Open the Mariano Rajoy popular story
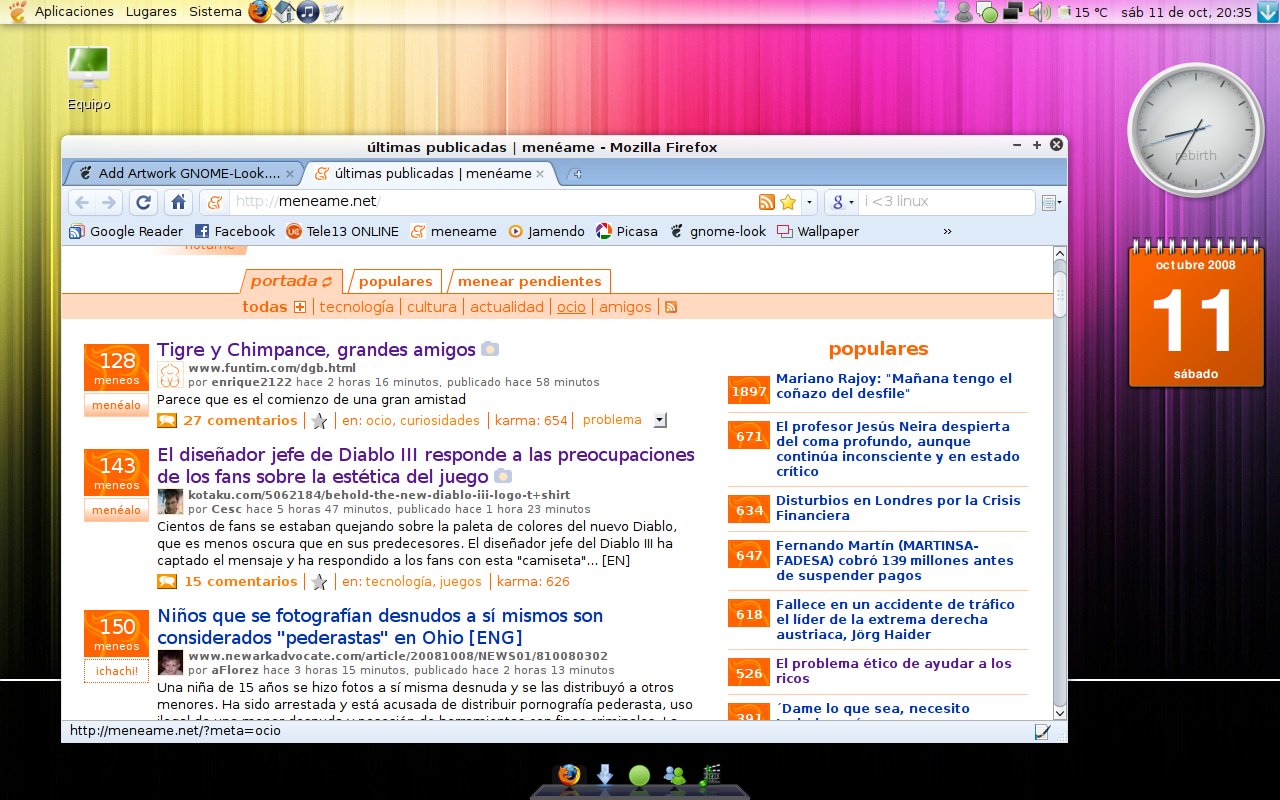Screen dimensions: 1280x800 coord(894,386)
